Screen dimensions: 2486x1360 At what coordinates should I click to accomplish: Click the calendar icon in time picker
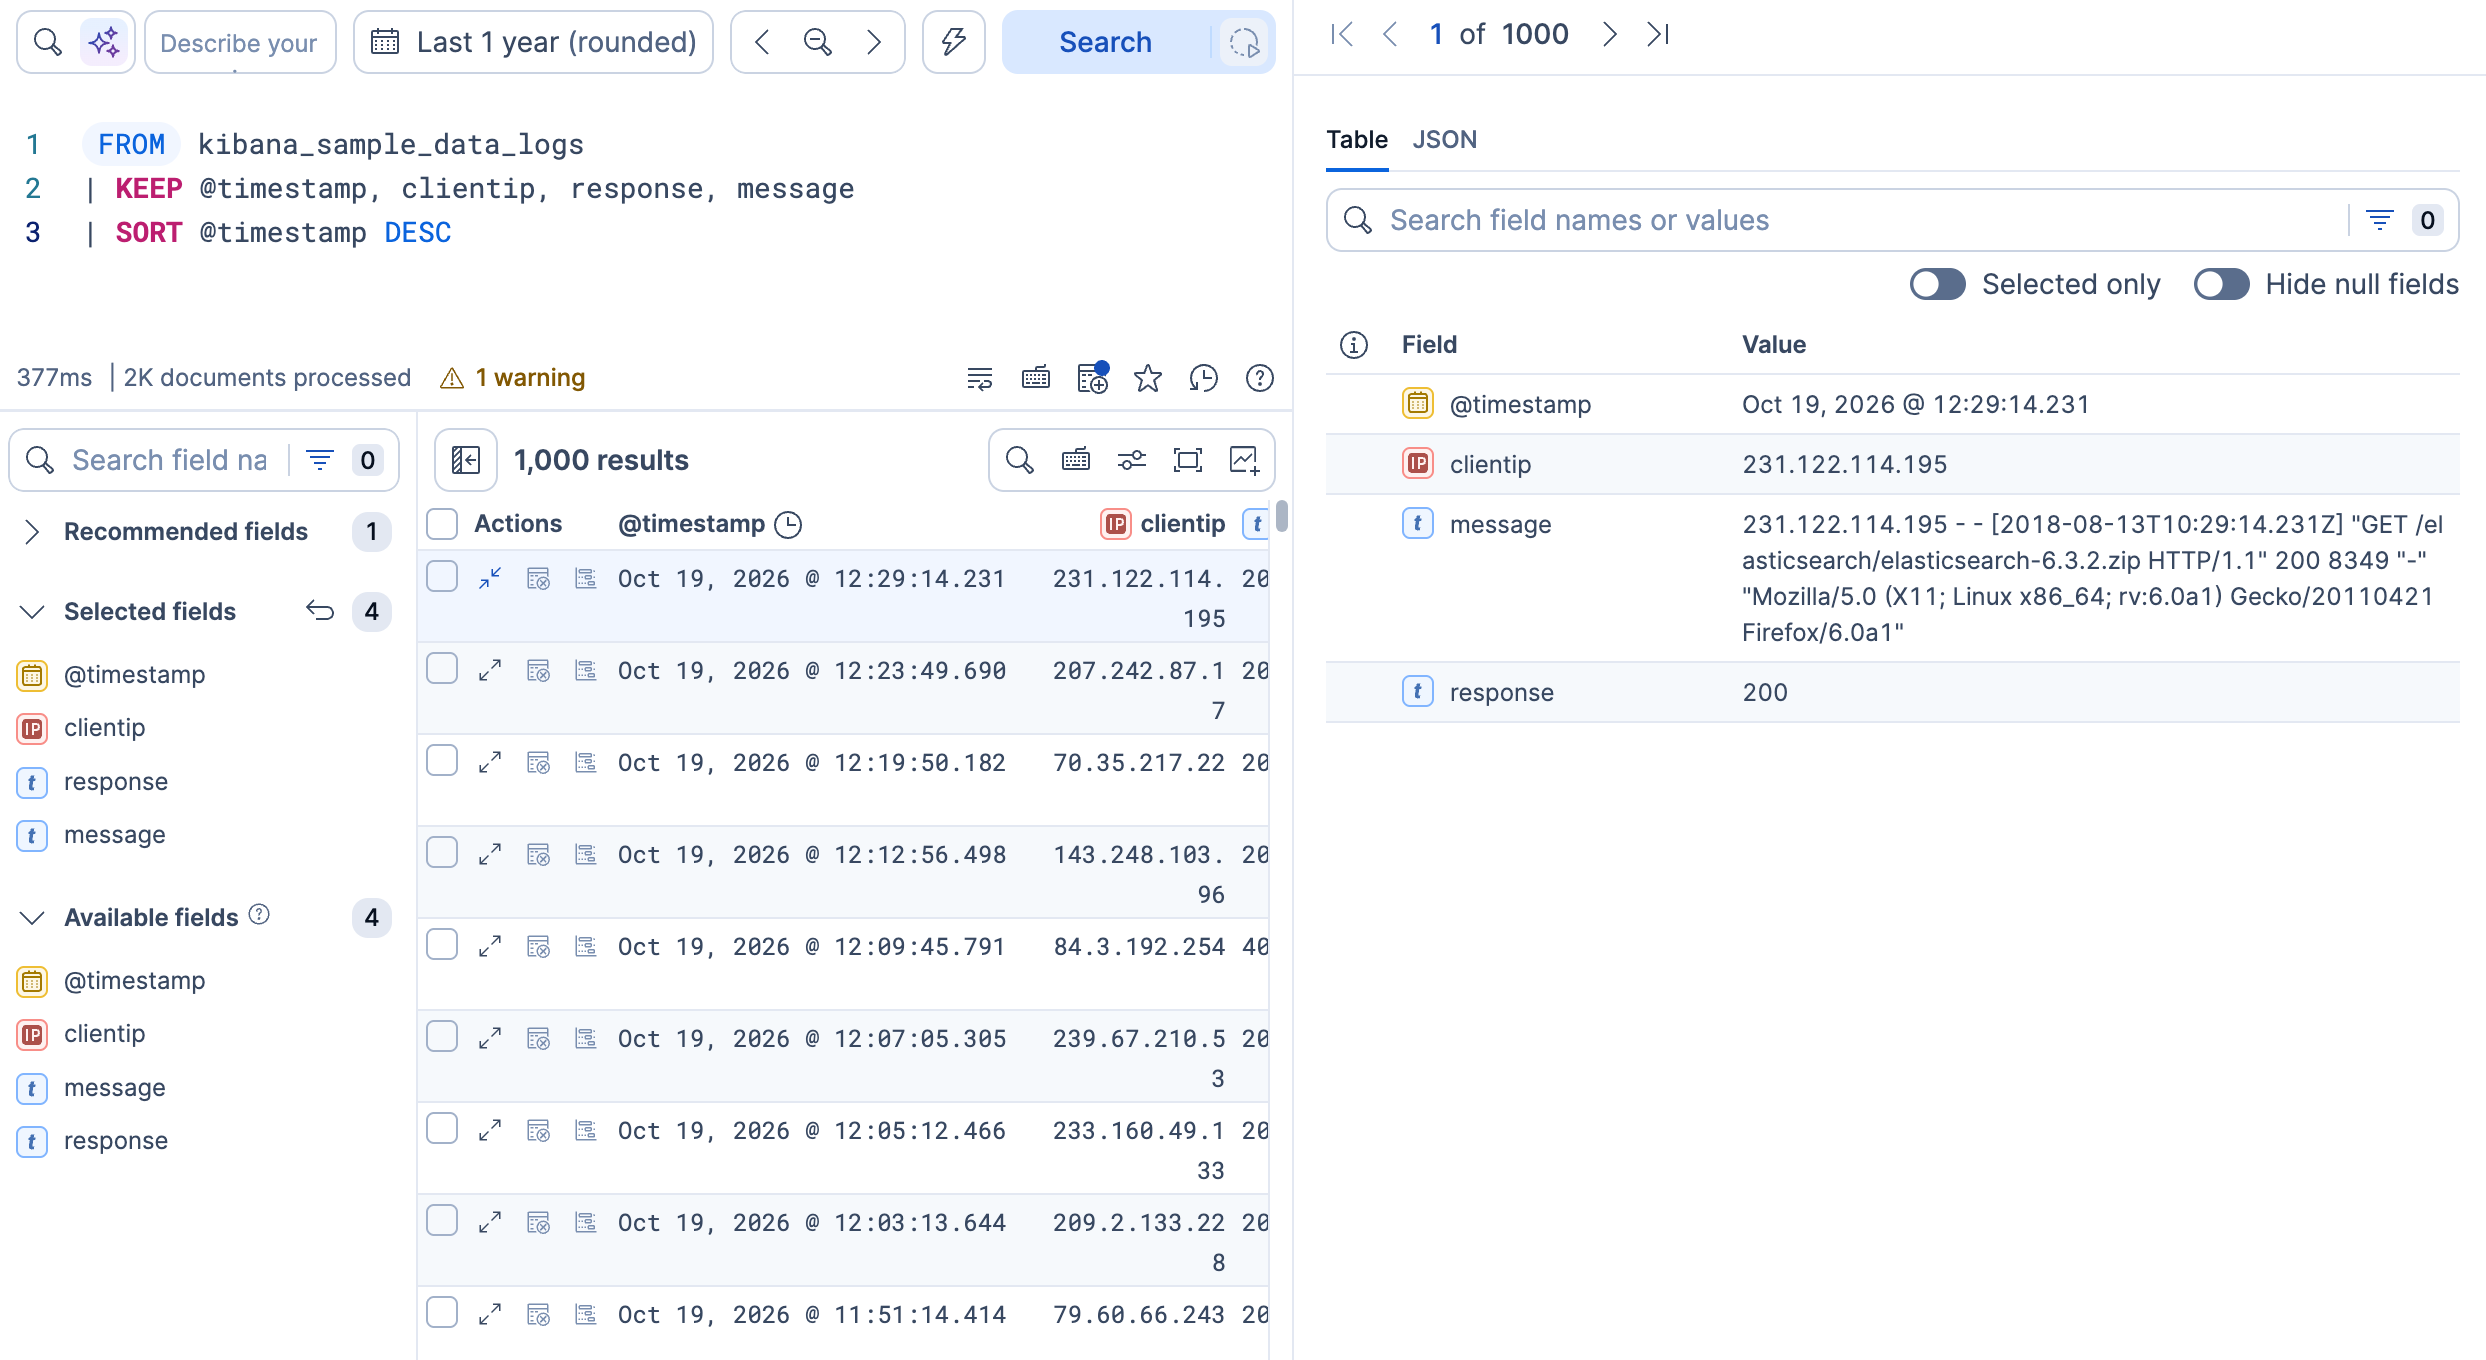coord(385,42)
